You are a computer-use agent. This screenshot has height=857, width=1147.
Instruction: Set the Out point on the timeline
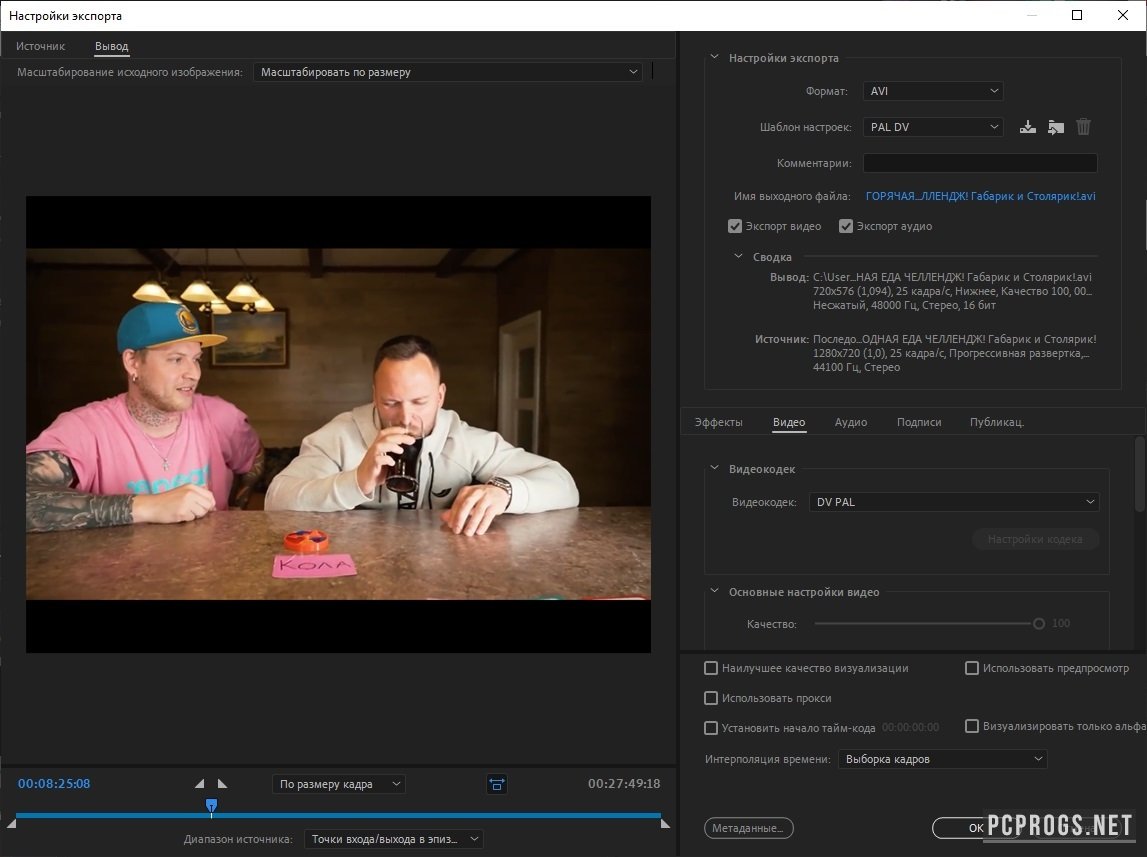pyautogui.click(x=220, y=784)
